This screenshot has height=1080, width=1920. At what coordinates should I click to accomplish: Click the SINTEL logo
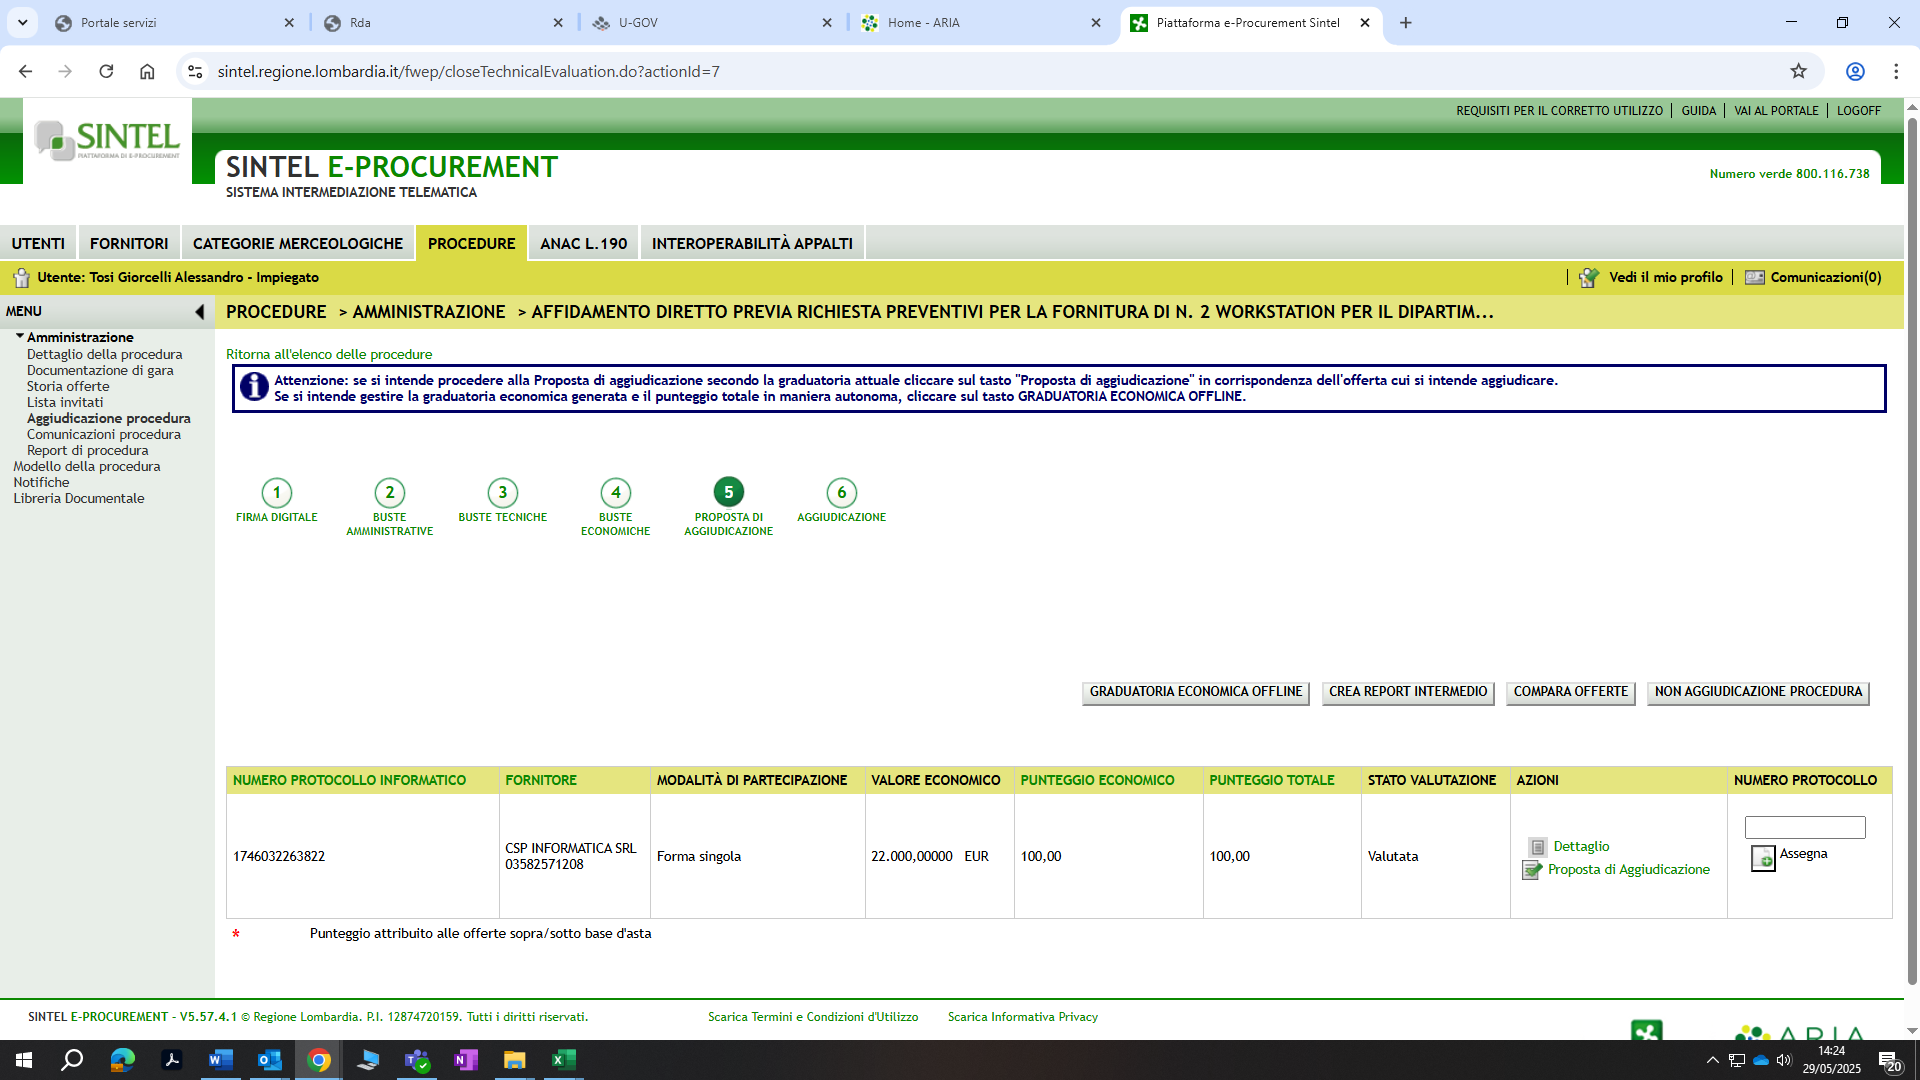pyautogui.click(x=107, y=140)
